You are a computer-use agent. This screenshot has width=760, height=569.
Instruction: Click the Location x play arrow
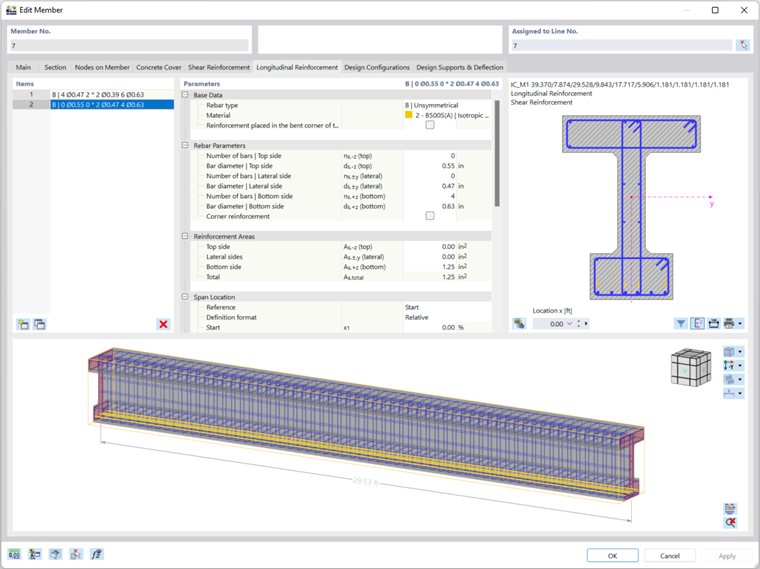coord(586,323)
